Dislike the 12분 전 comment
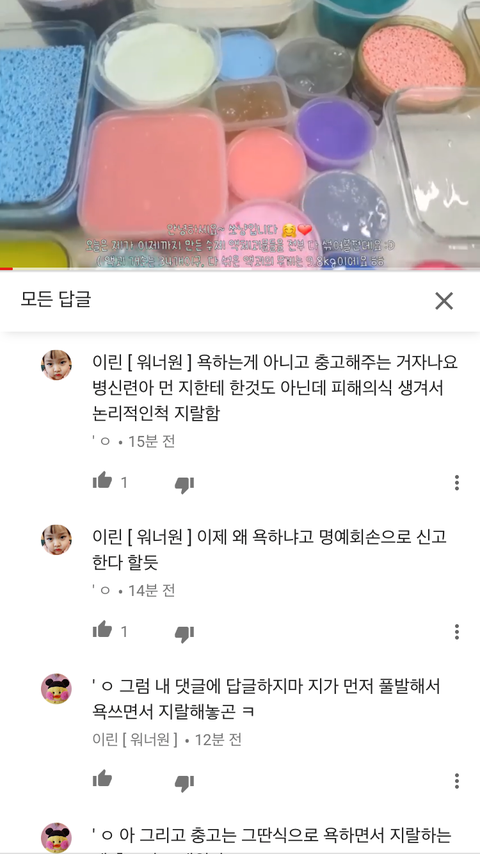The height and width of the screenshot is (854, 480). click(184, 783)
